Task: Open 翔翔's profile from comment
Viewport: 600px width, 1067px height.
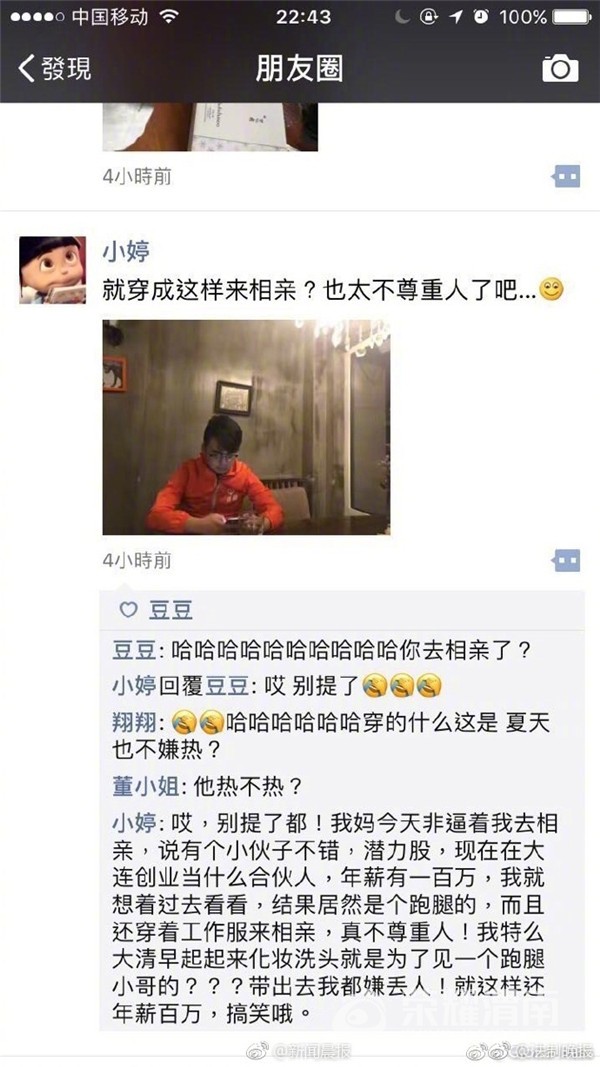Action: click(134, 721)
